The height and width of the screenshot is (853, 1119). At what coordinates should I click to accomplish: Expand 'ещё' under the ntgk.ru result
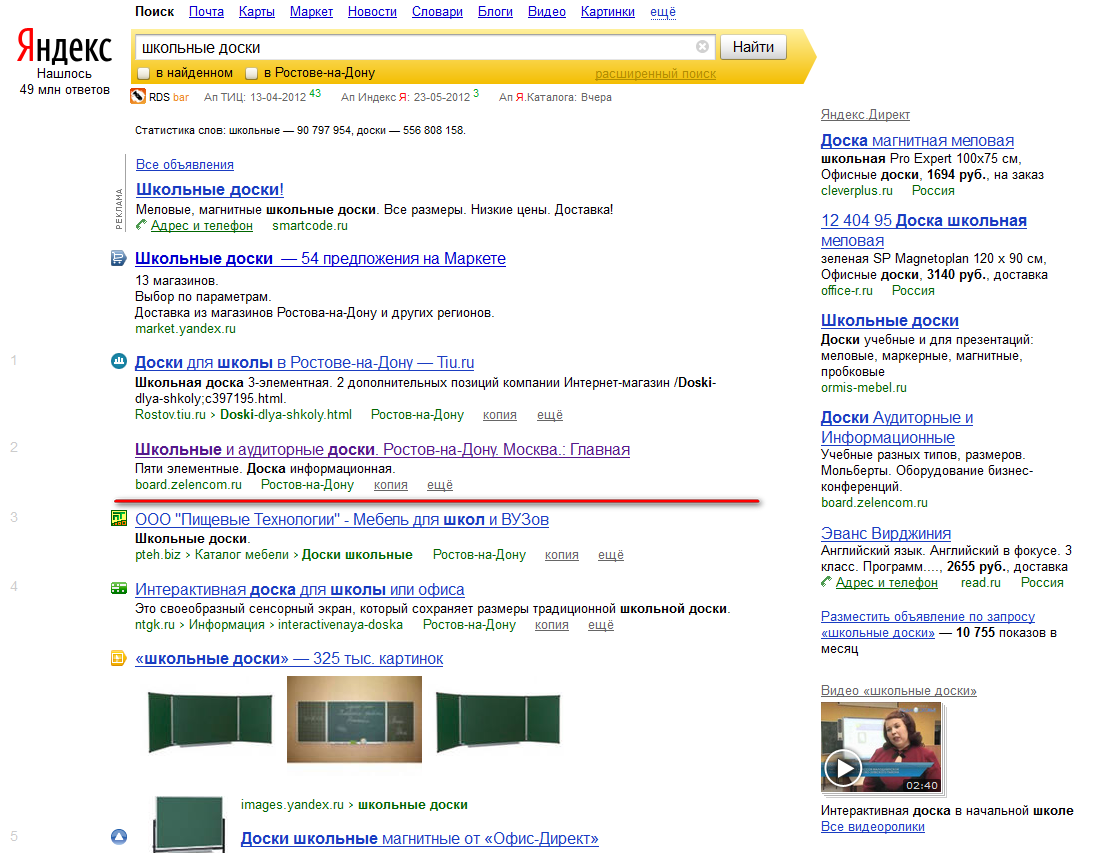(x=601, y=625)
